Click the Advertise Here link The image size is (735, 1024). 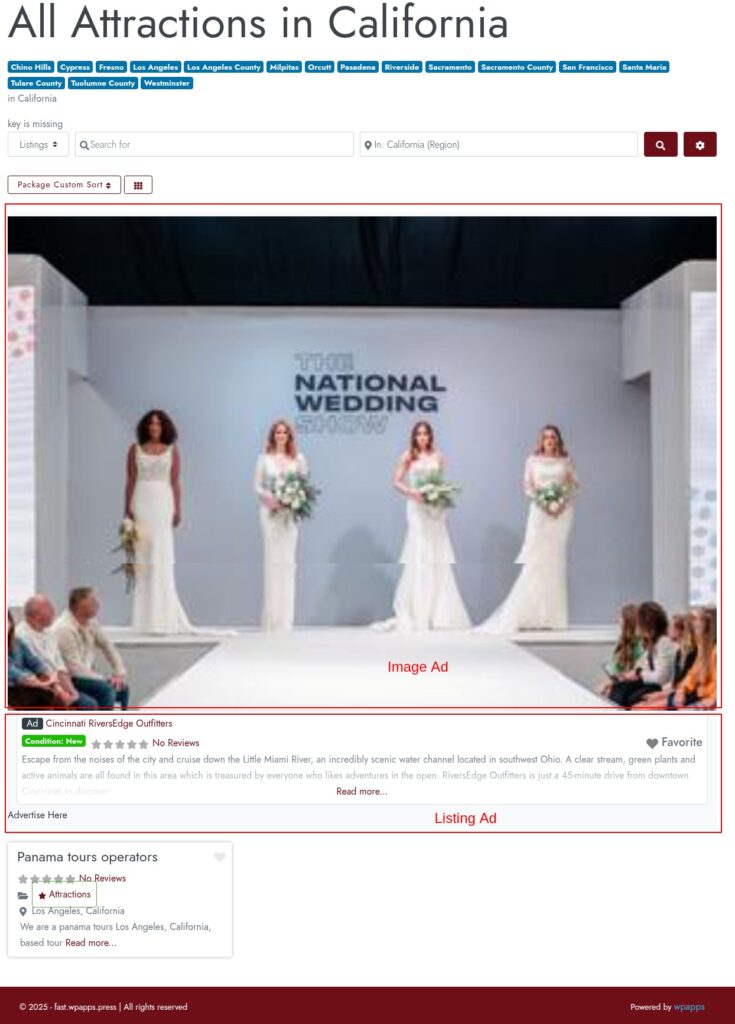click(x=38, y=815)
